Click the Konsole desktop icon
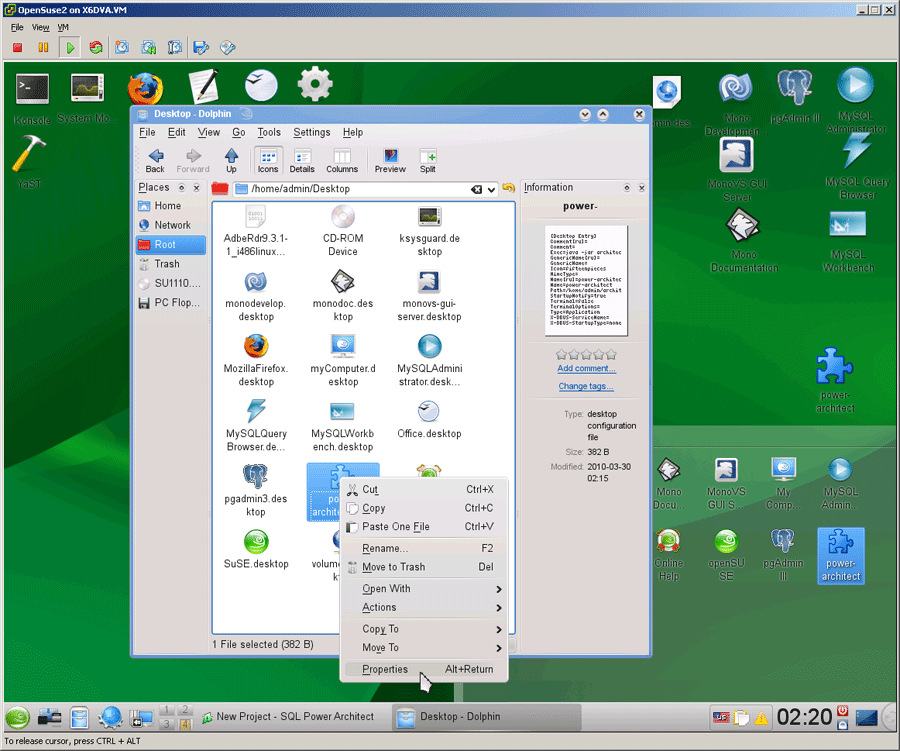Screen dimensions: 900x751 click(x=32, y=89)
